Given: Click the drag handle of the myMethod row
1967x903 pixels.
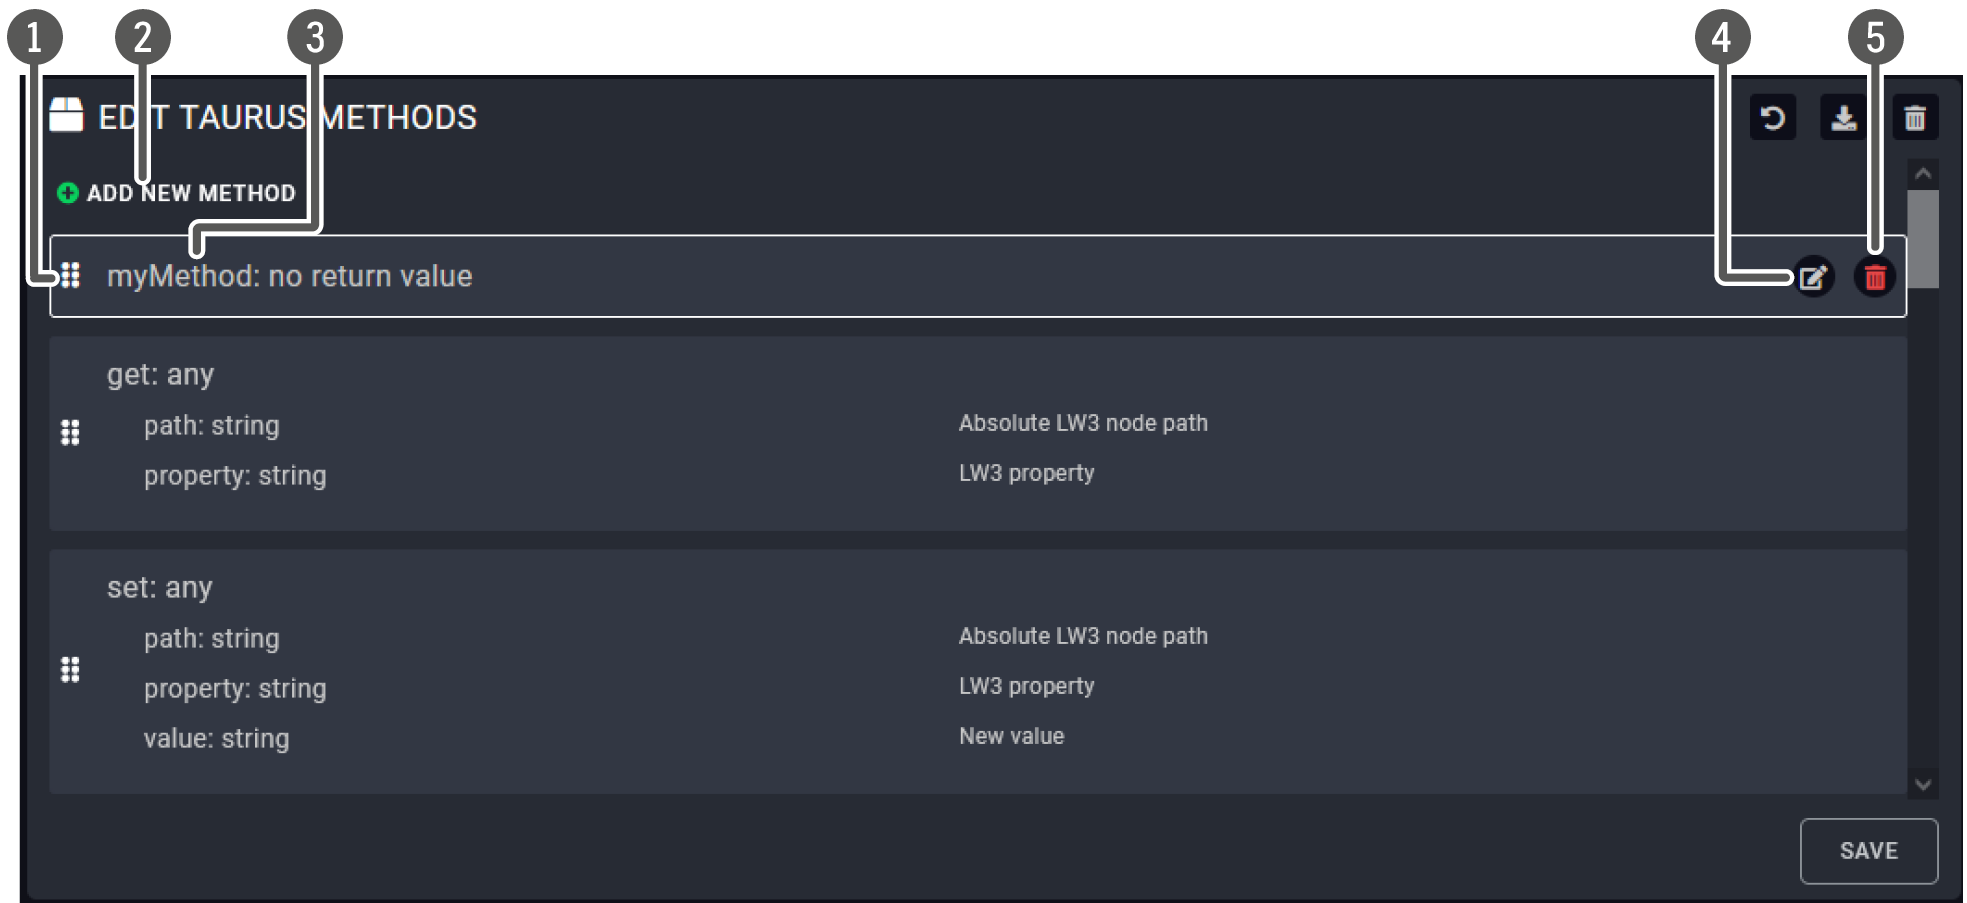Looking at the screenshot, I should coord(70,275).
